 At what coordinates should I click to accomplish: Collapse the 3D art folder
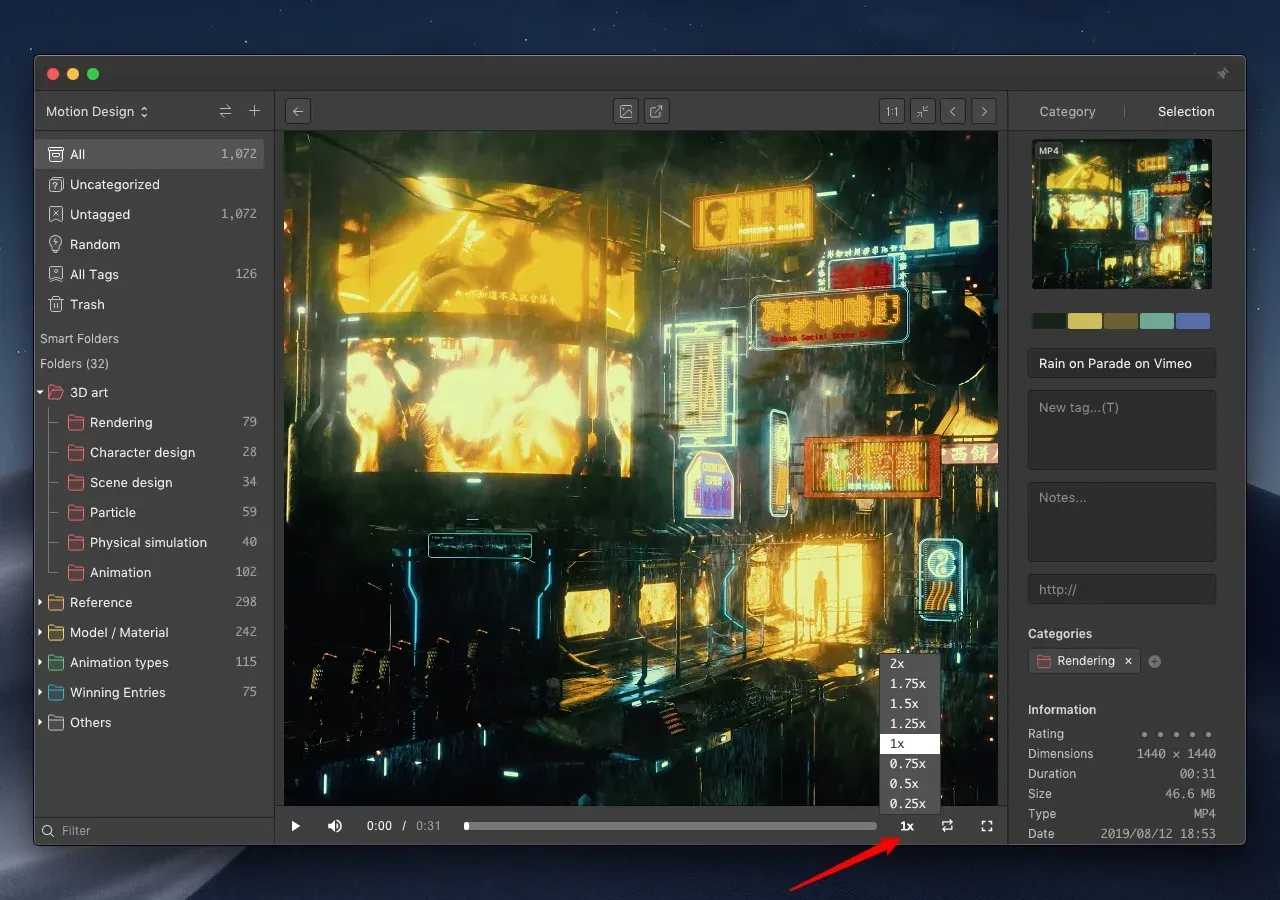tap(41, 392)
